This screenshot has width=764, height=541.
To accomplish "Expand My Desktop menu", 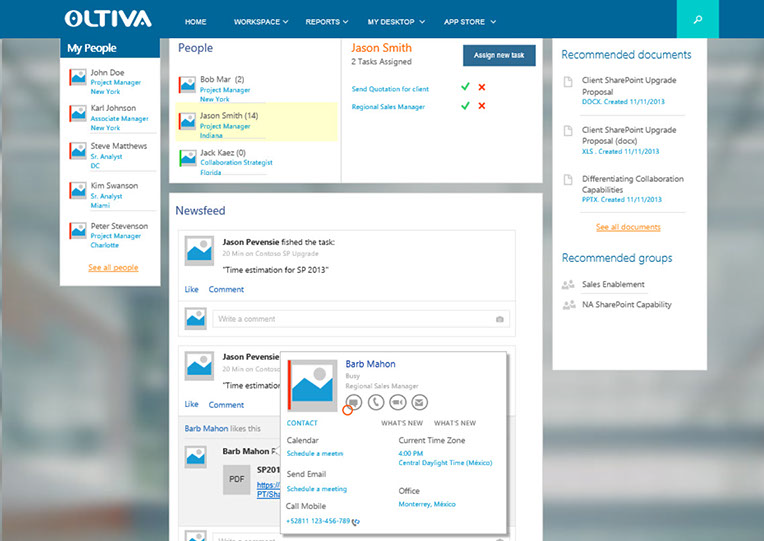I will [396, 21].
